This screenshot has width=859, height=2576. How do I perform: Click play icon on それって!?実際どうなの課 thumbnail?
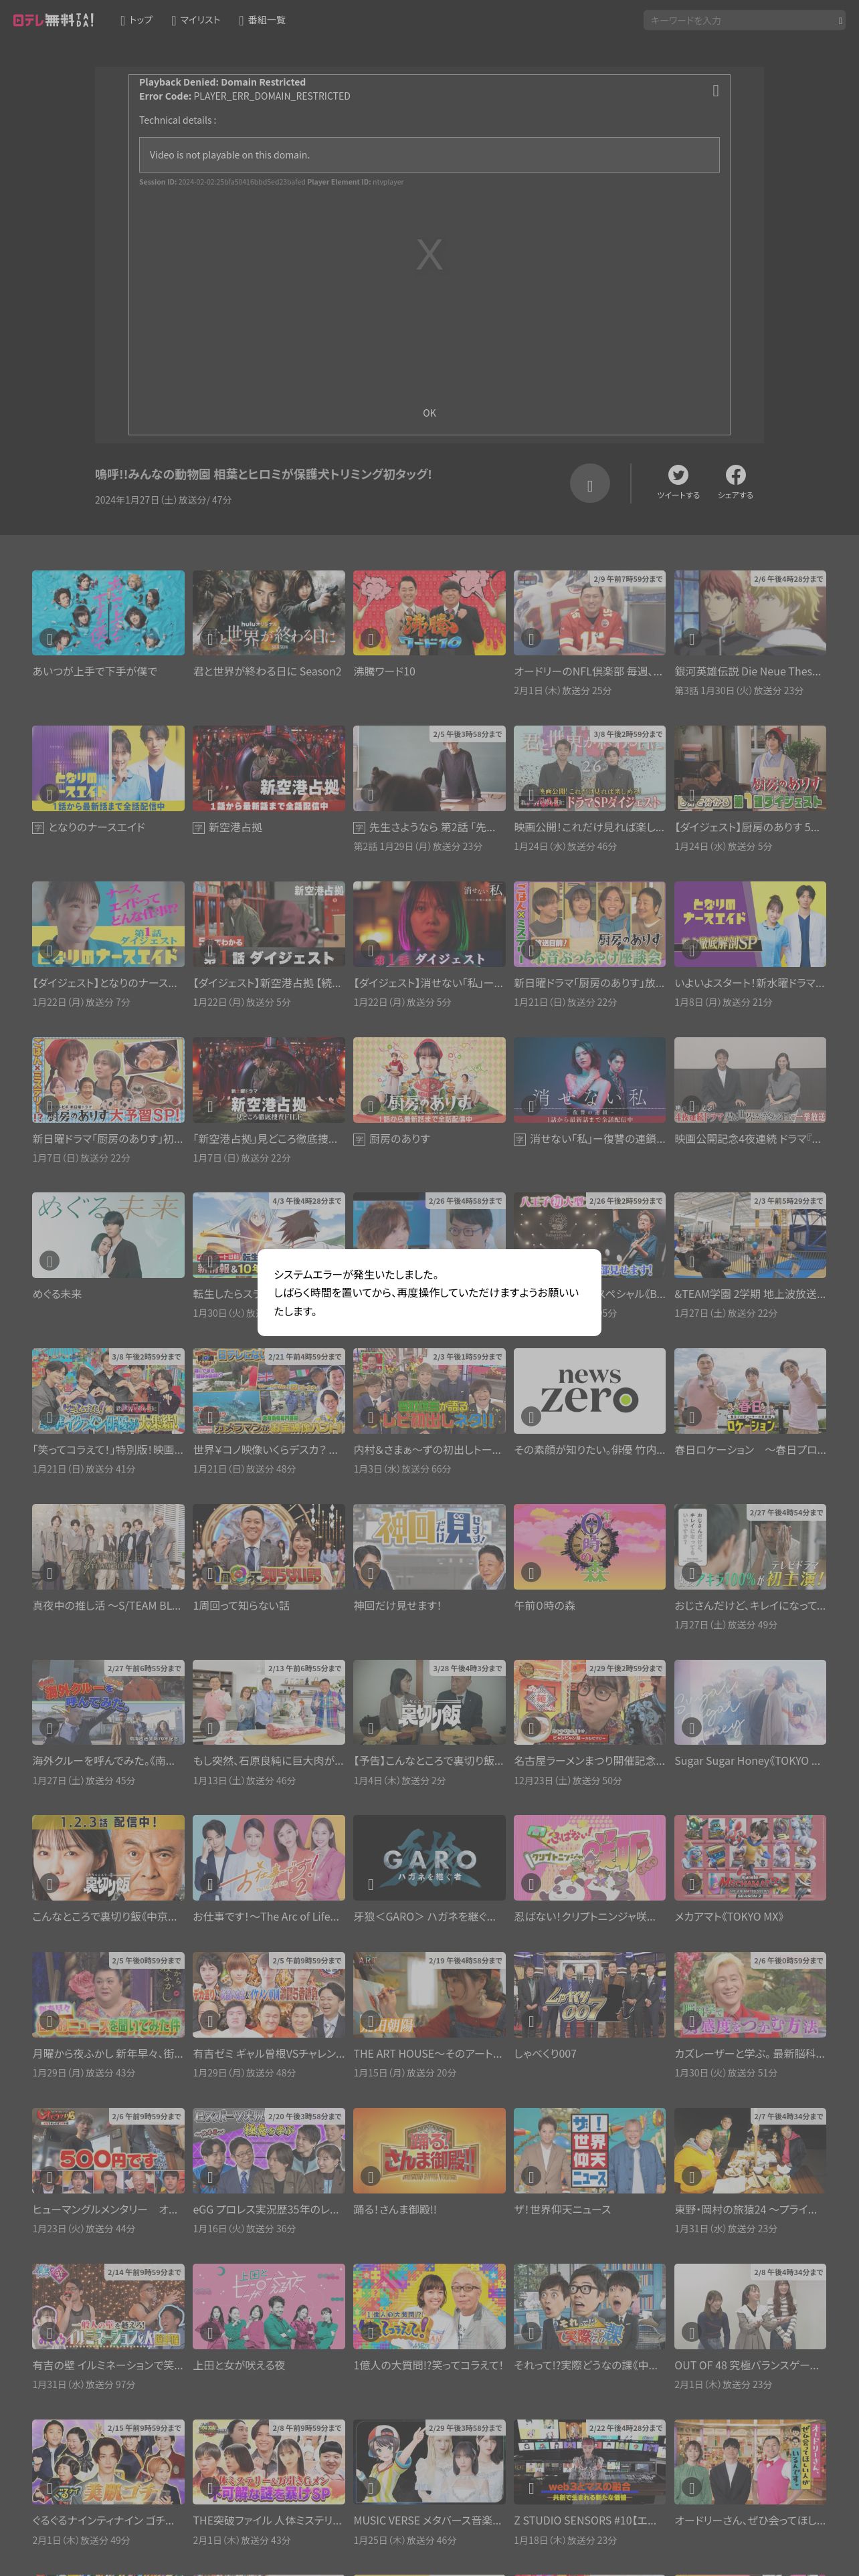click(x=531, y=2333)
